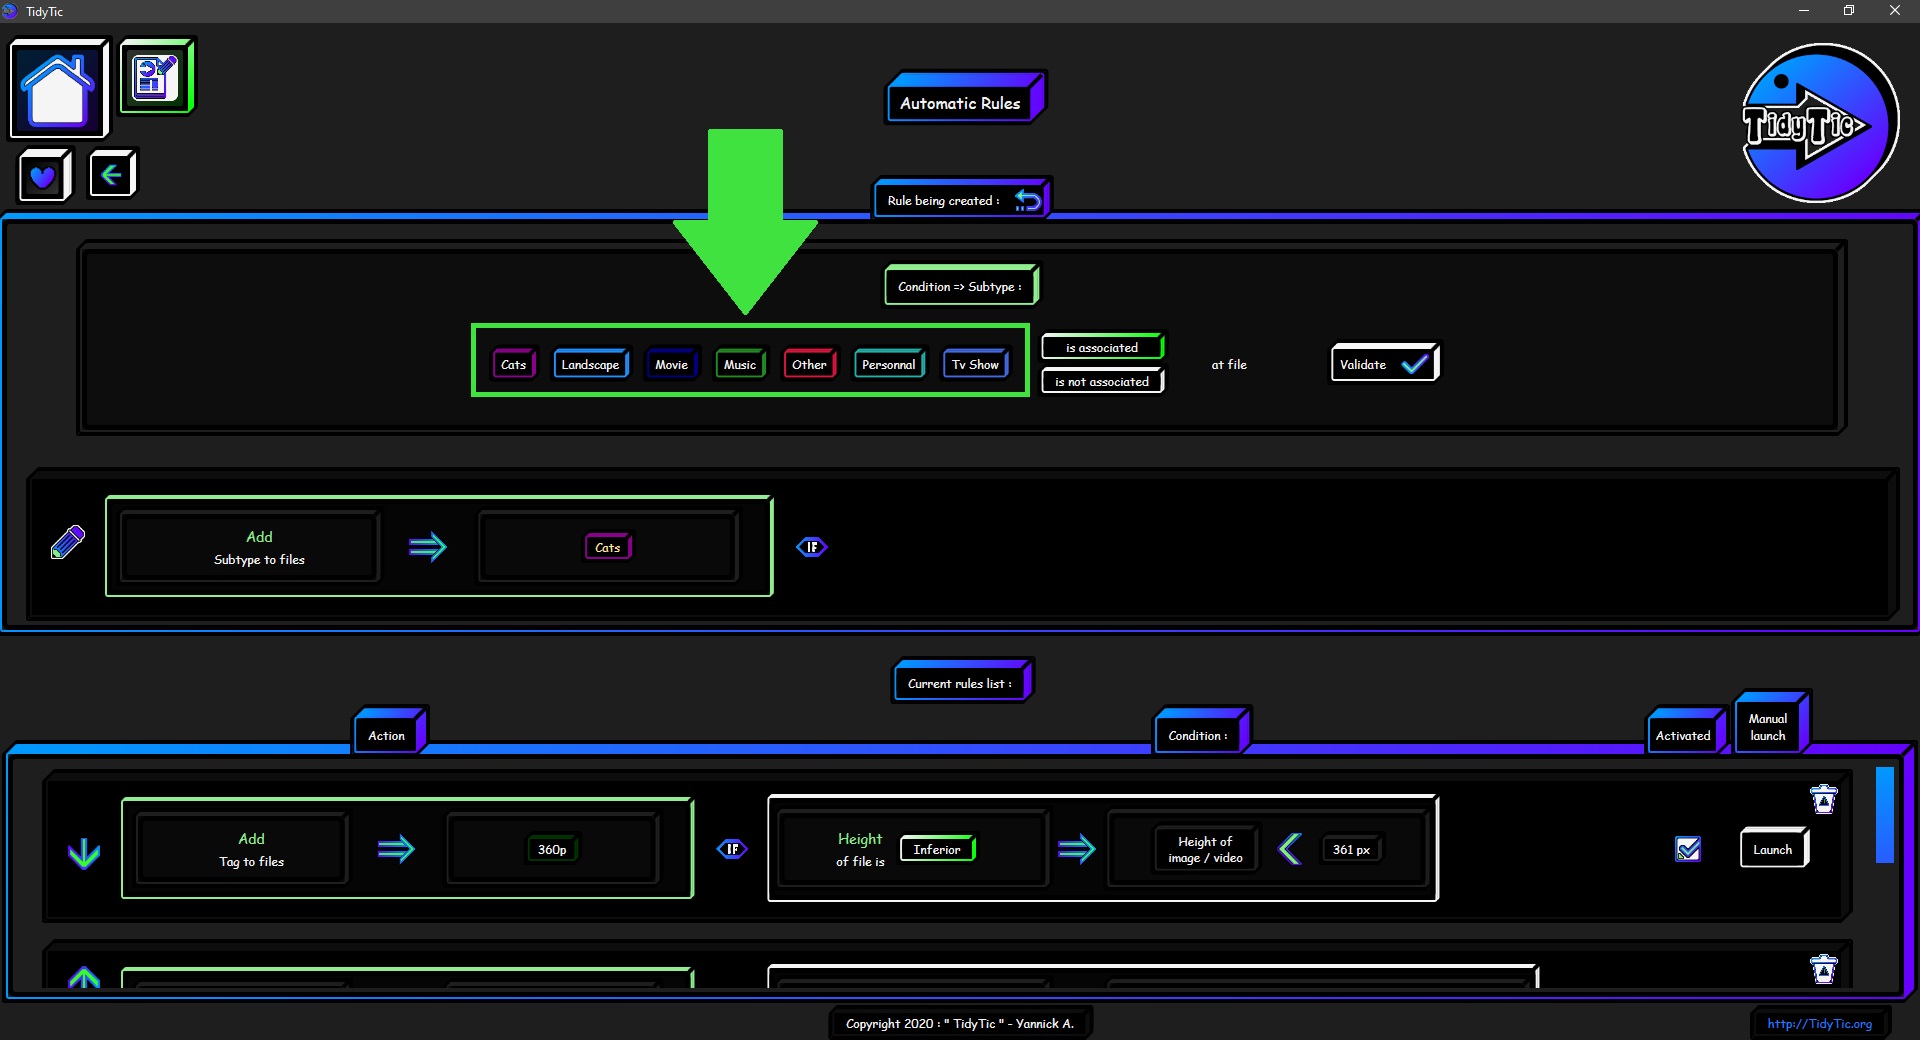The height and width of the screenshot is (1040, 1920).
Task: Choose the Personnal subtype tag
Action: (x=889, y=364)
